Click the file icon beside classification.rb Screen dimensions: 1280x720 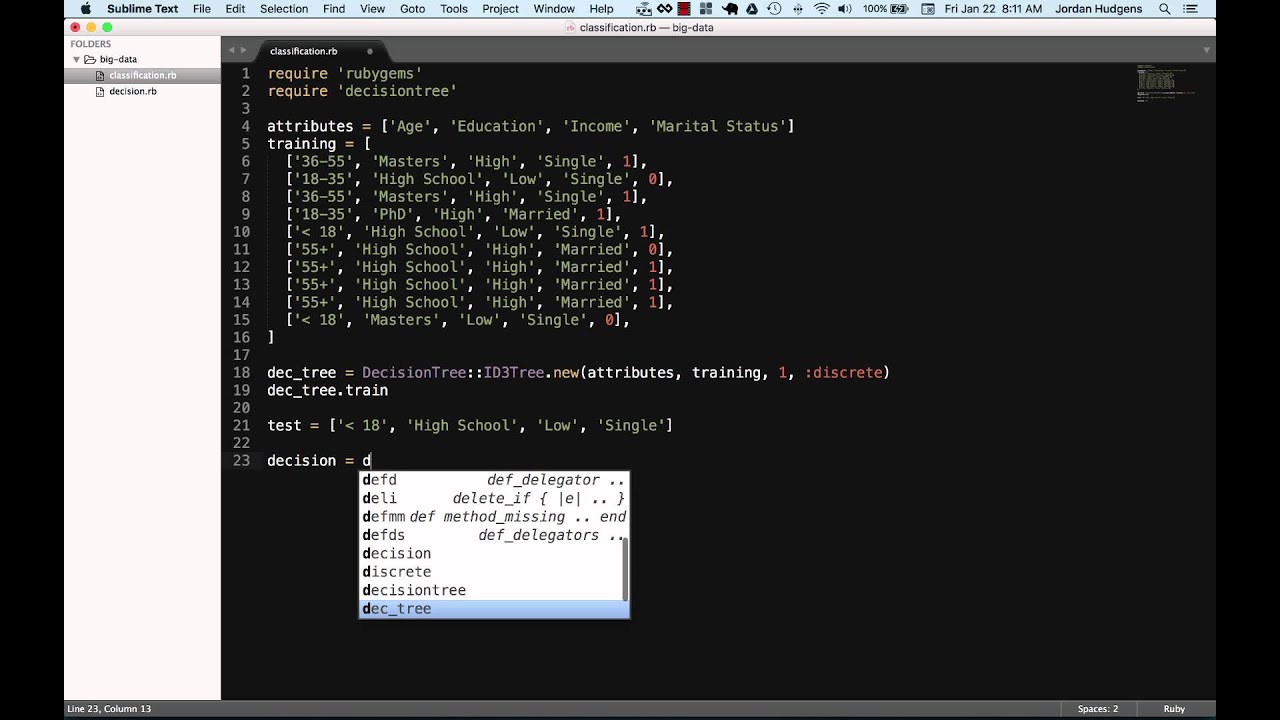(100, 75)
